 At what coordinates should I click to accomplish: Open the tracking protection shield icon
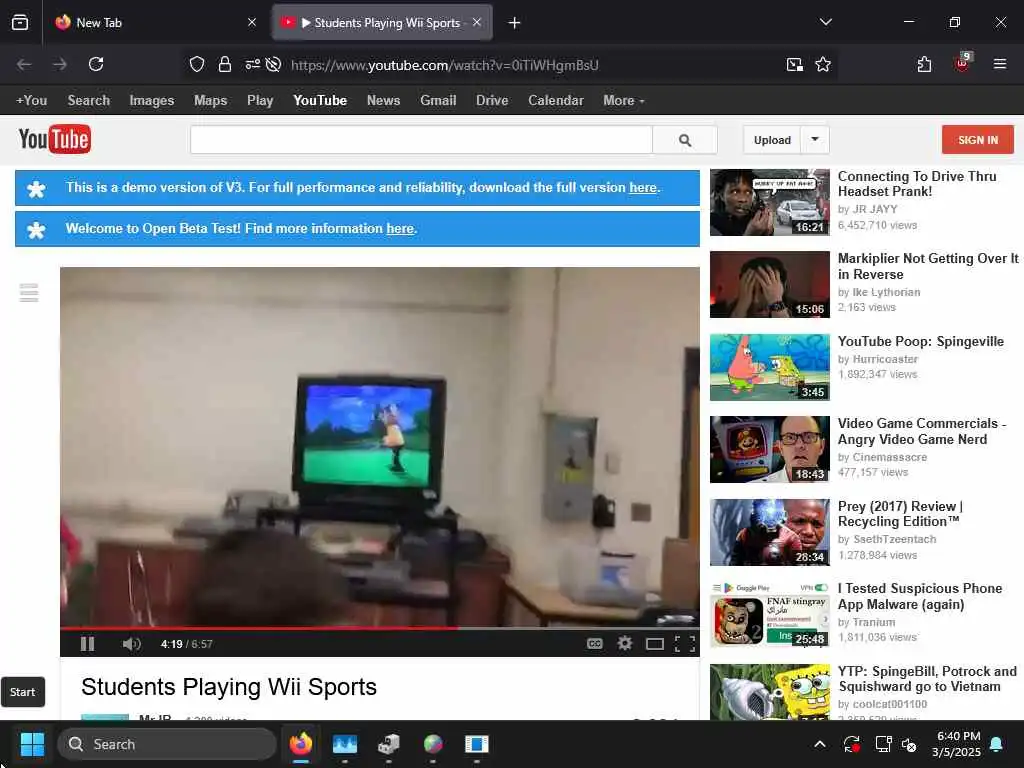[x=197, y=64]
